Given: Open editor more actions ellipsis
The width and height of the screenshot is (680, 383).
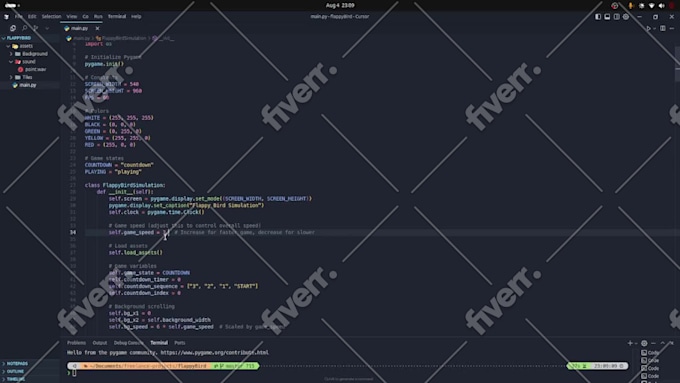Looking at the screenshot, I should click(x=671, y=28).
